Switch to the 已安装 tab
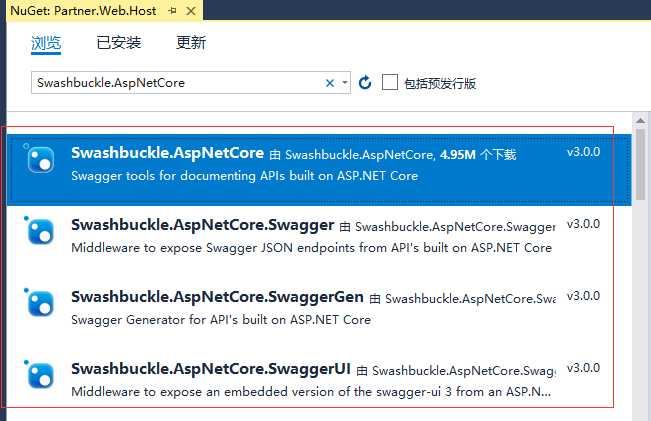 coord(119,42)
